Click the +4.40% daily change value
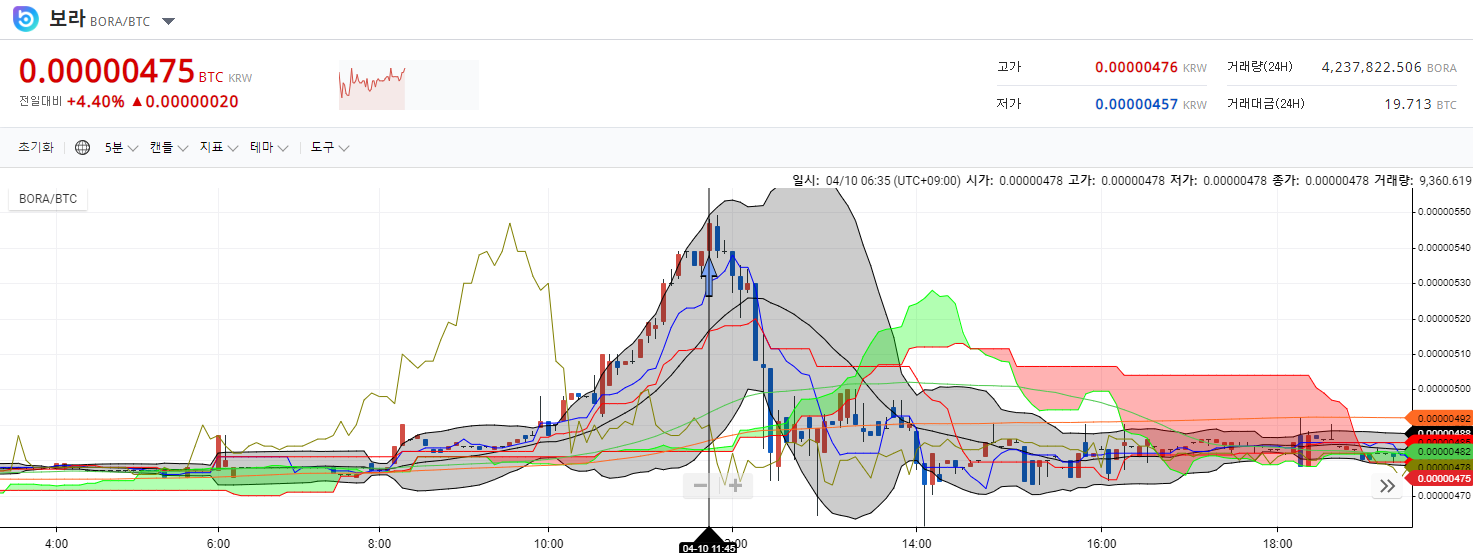The image size is (1473, 553). coord(96,102)
